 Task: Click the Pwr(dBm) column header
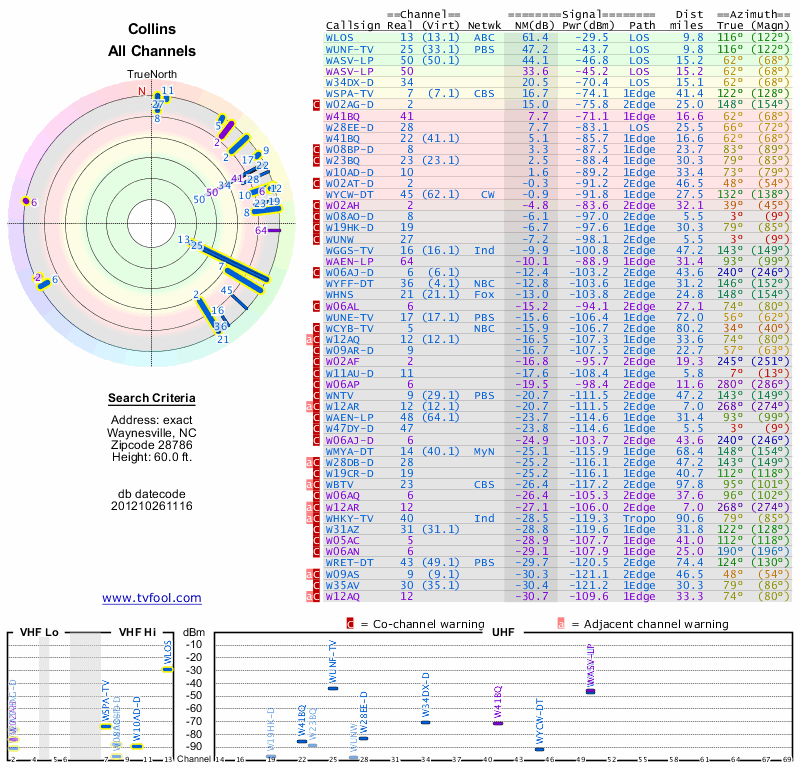coord(588,25)
